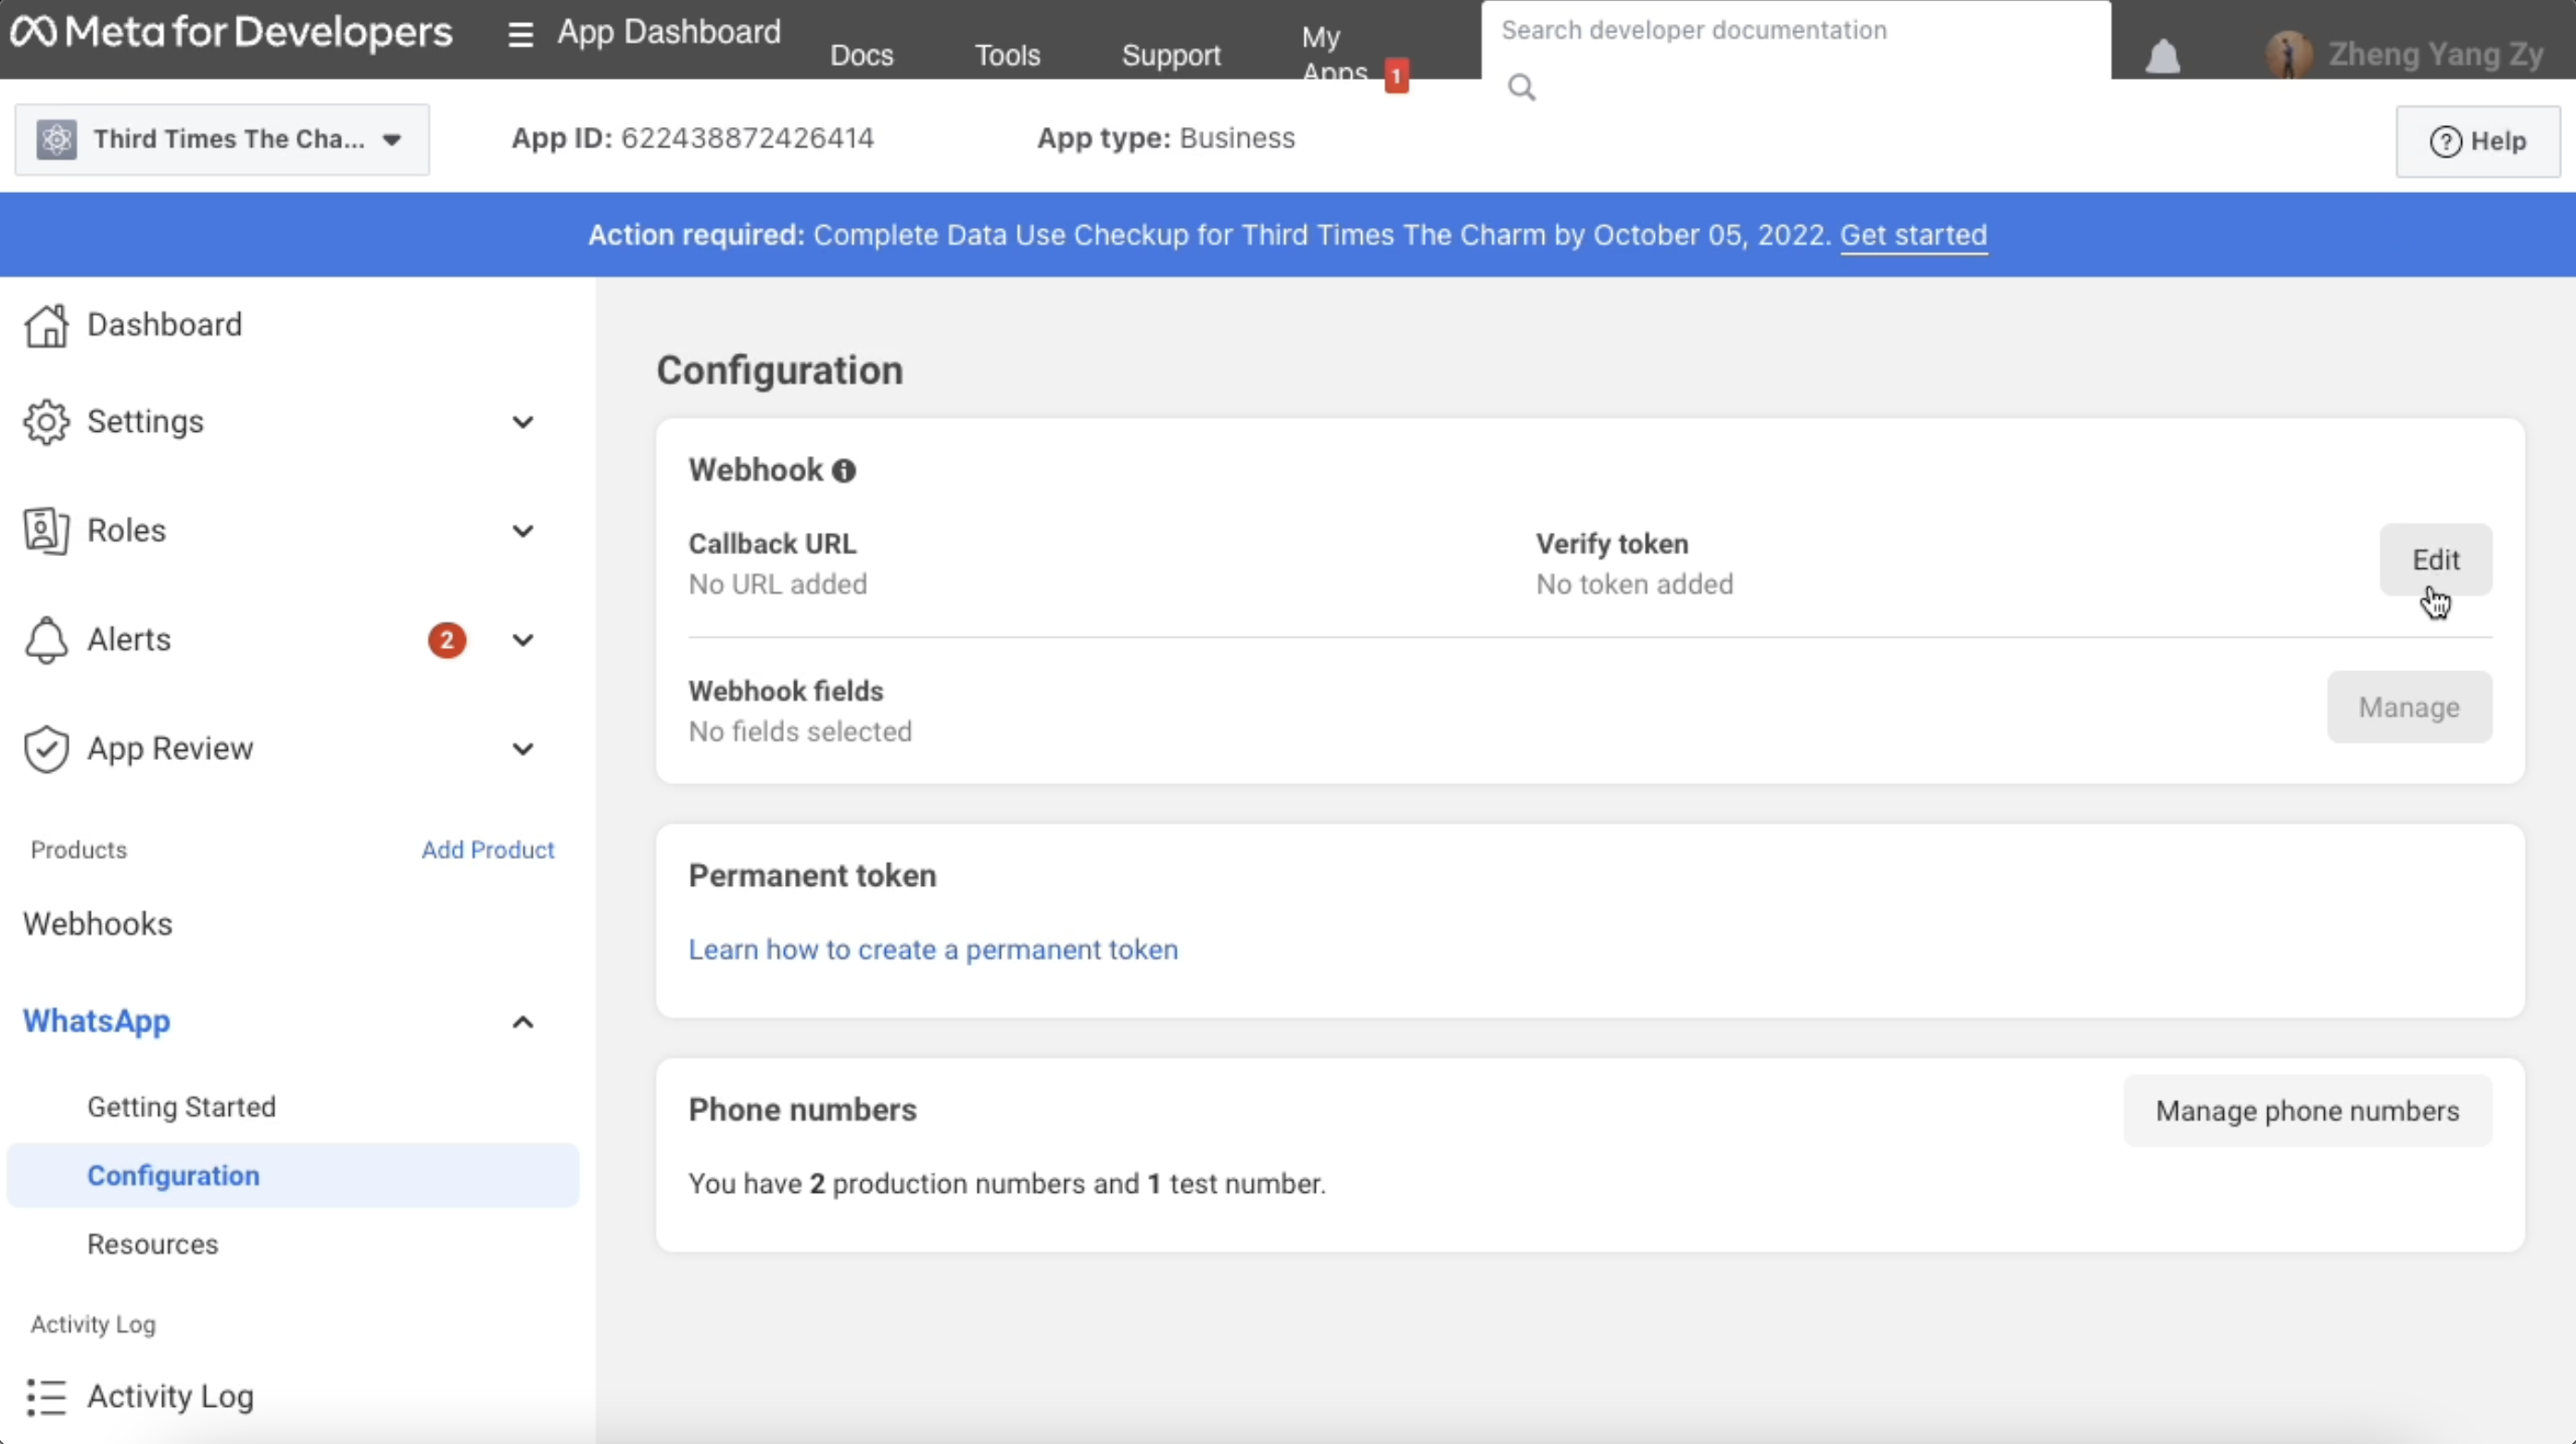Click the Alerts bell icon in sidebar
This screenshot has width=2576, height=1444.
pyautogui.click(x=46, y=640)
